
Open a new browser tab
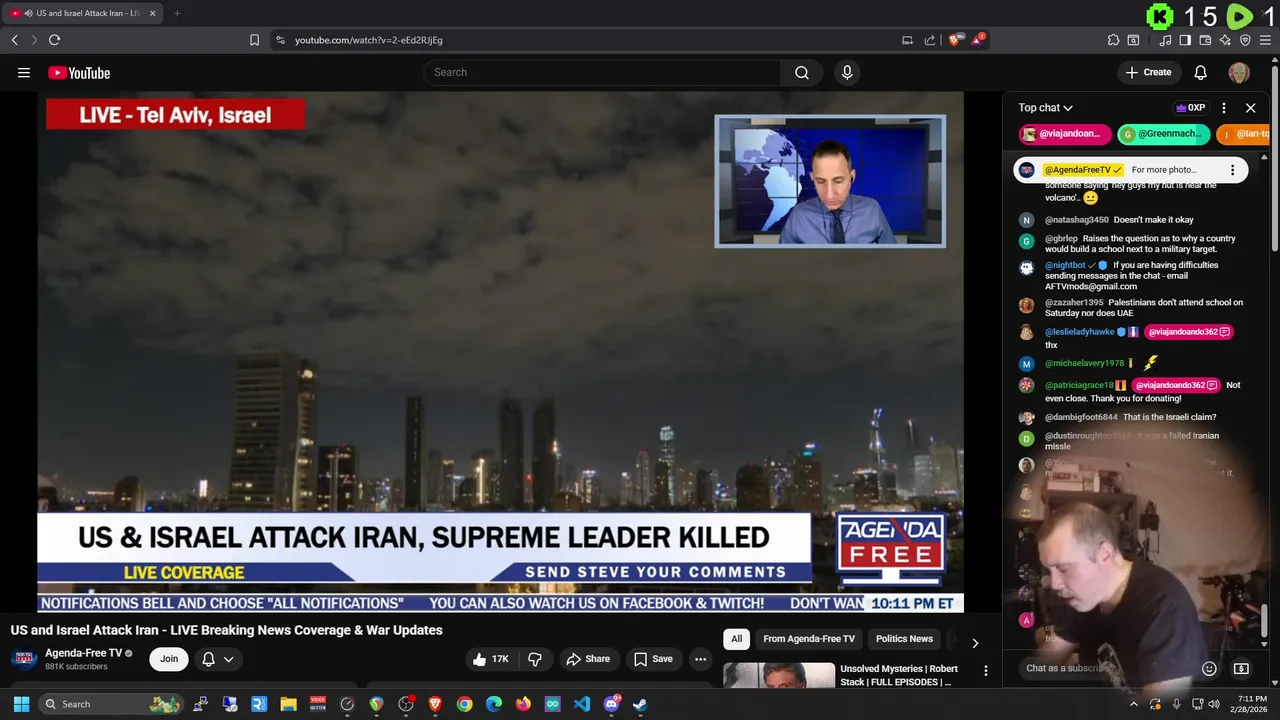pyautogui.click(x=177, y=13)
